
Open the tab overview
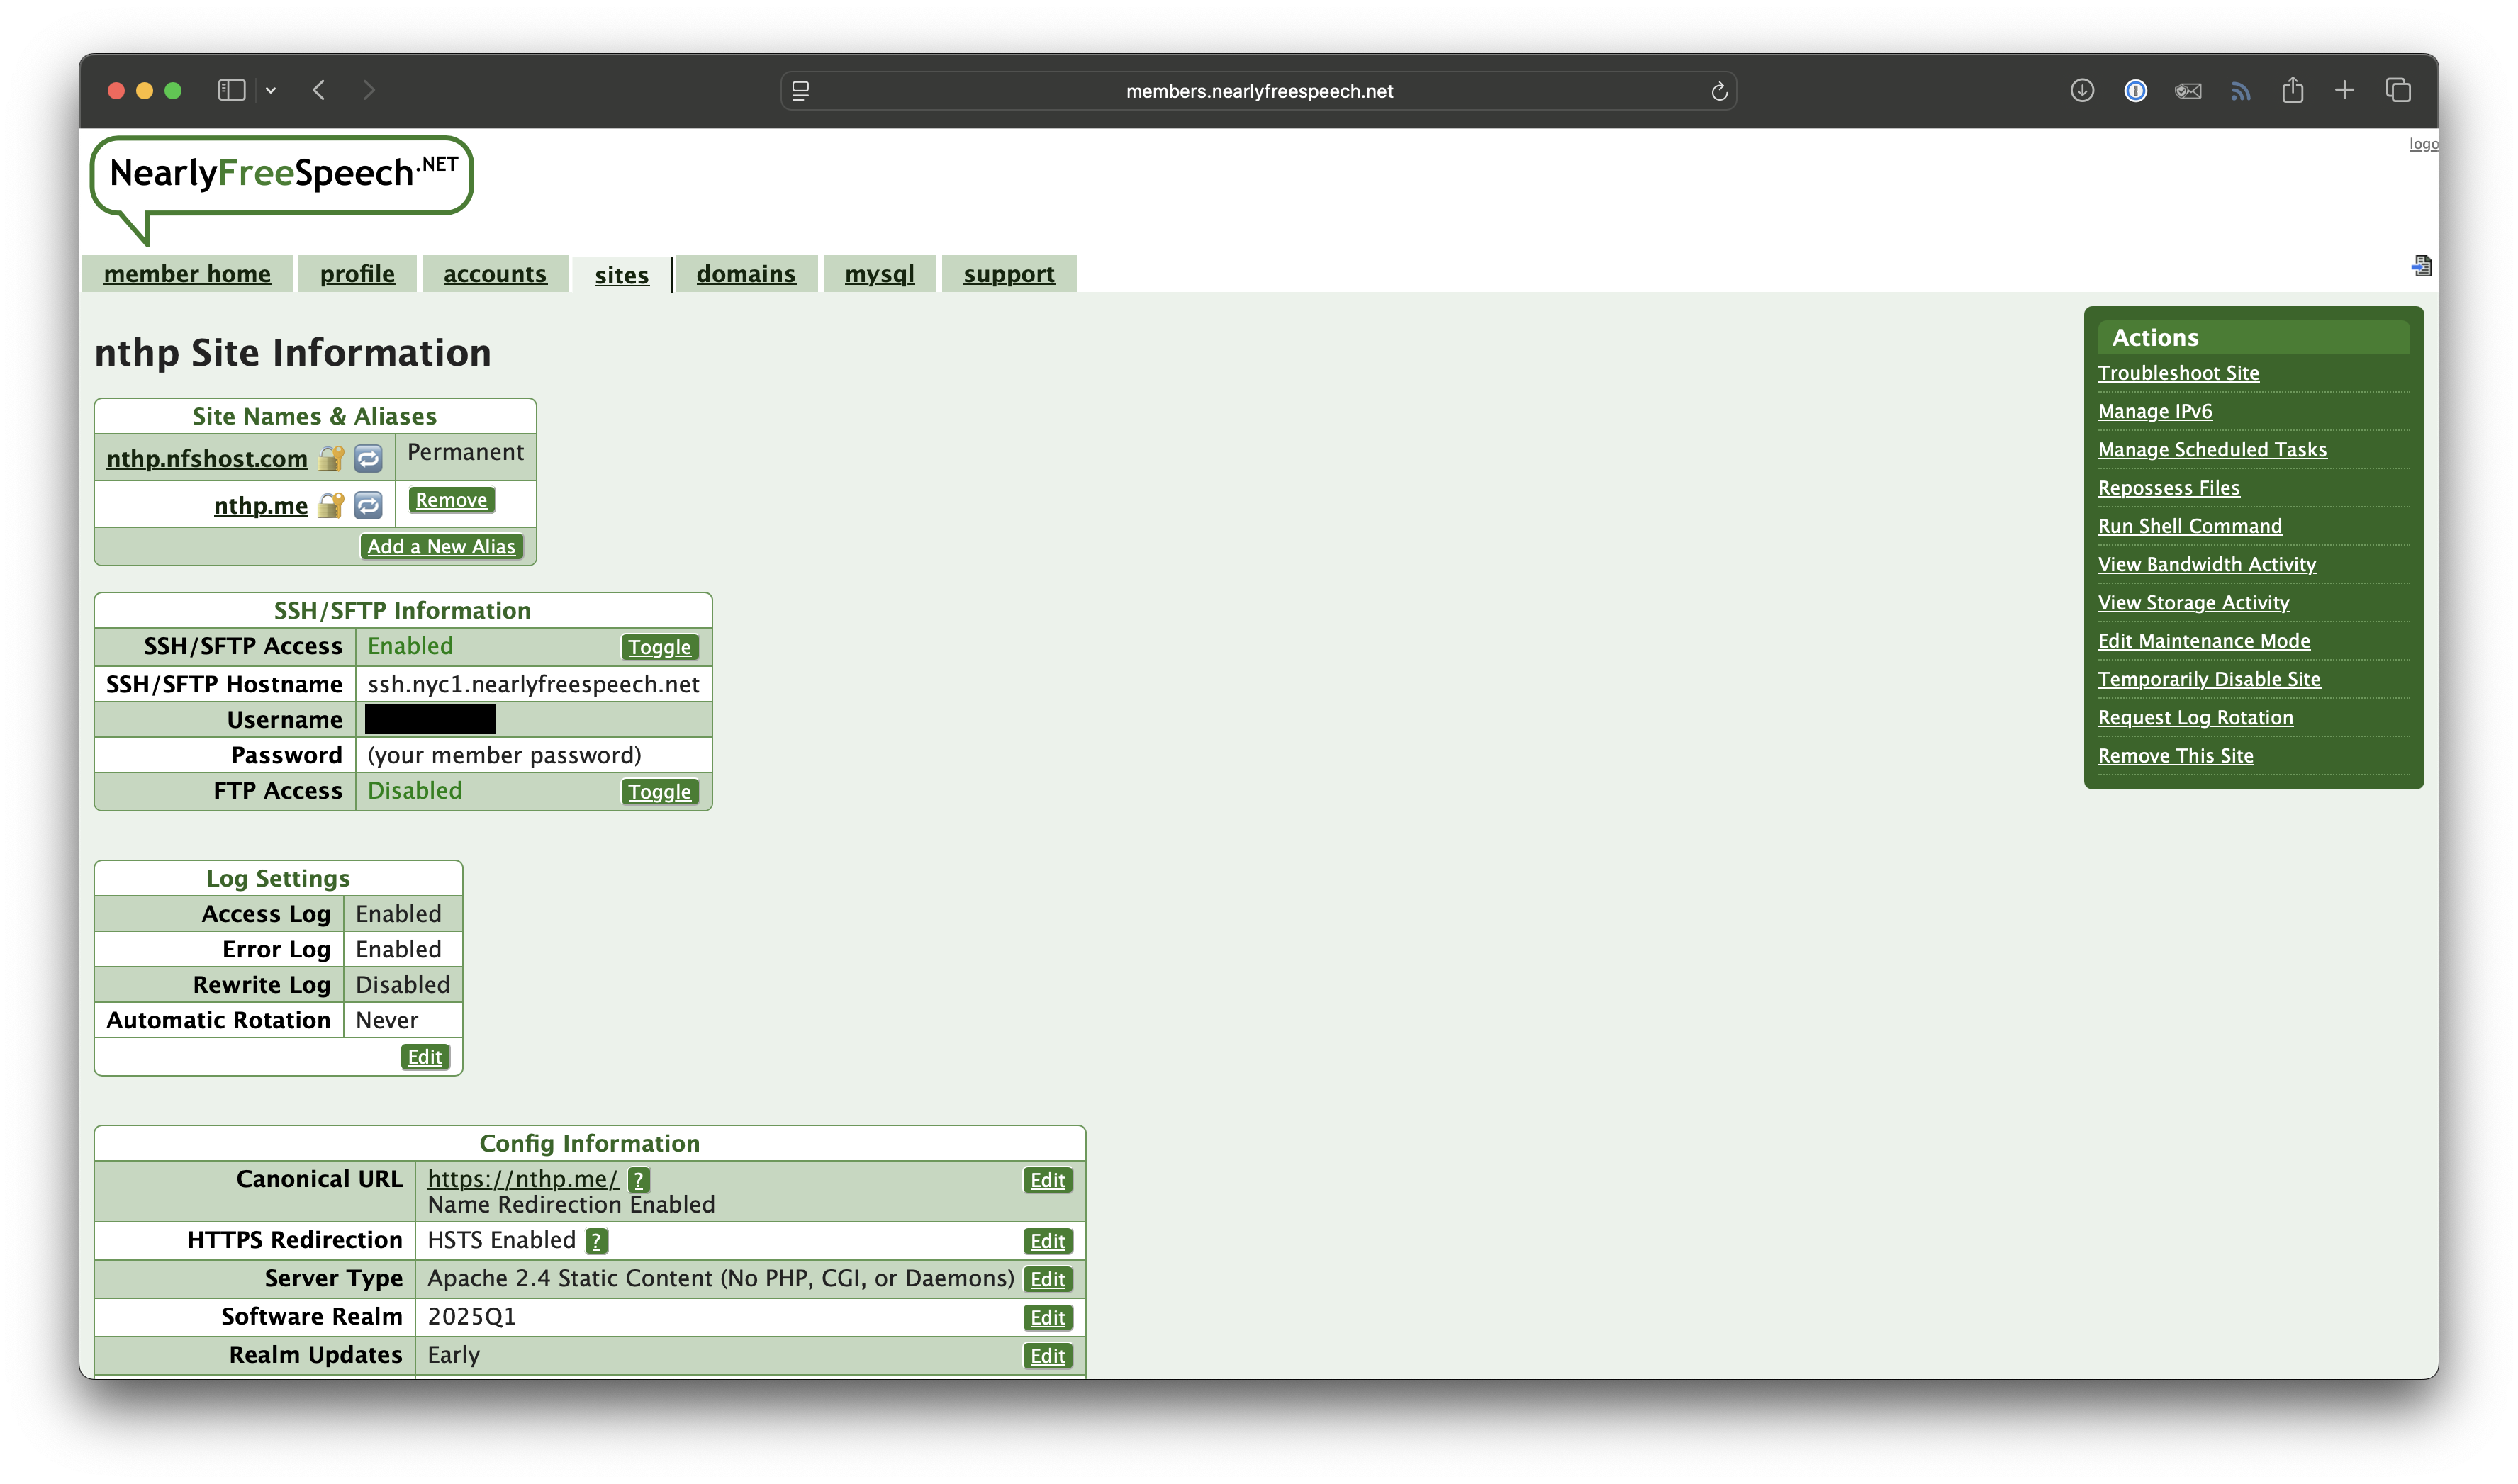click(x=2398, y=91)
